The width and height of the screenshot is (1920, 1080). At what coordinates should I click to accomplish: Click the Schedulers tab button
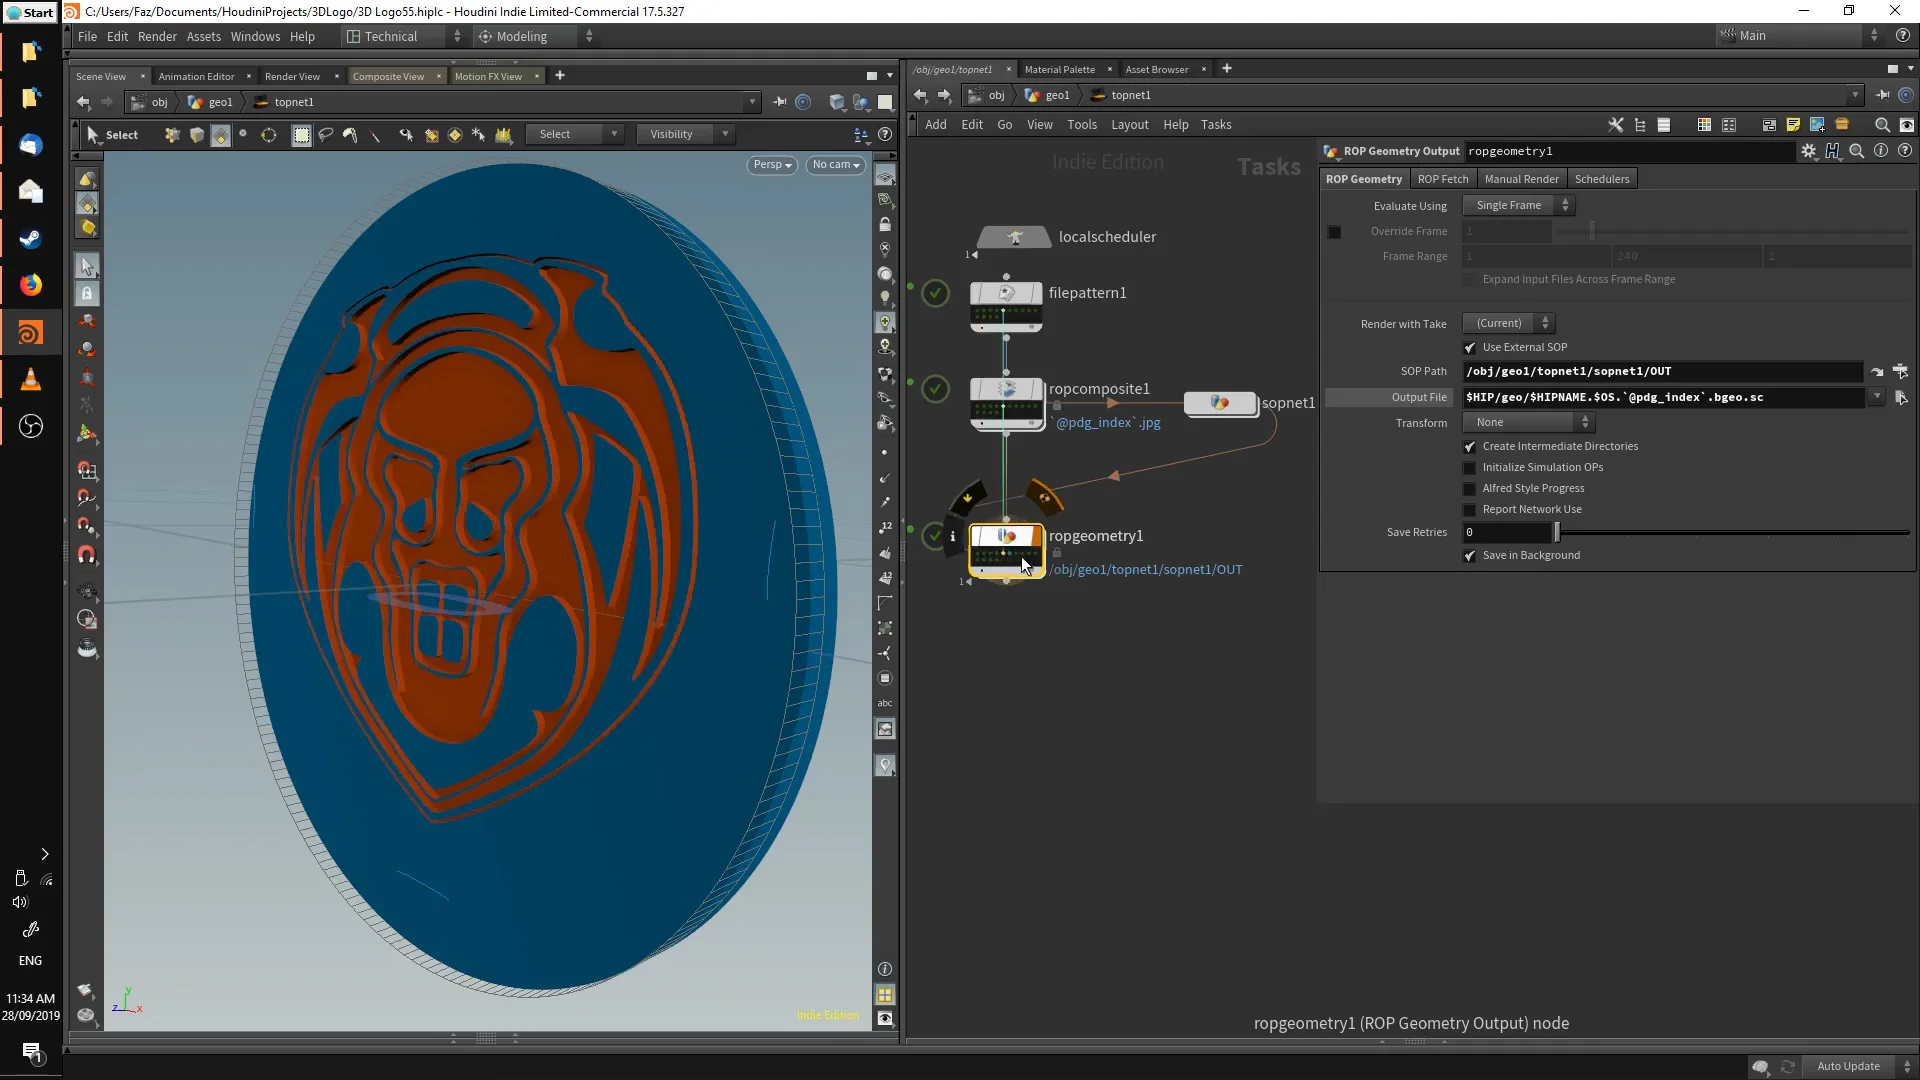(x=1601, y=178)
